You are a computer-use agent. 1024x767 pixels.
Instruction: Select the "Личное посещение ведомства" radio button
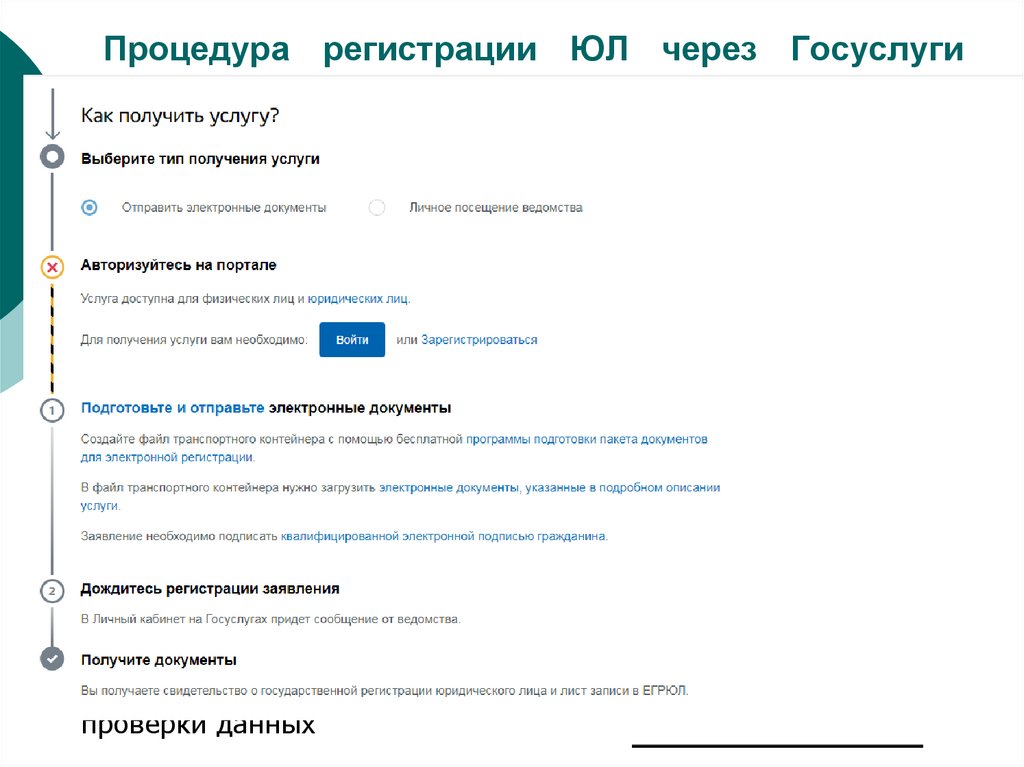pyautogui.click(x=377, y=207)
